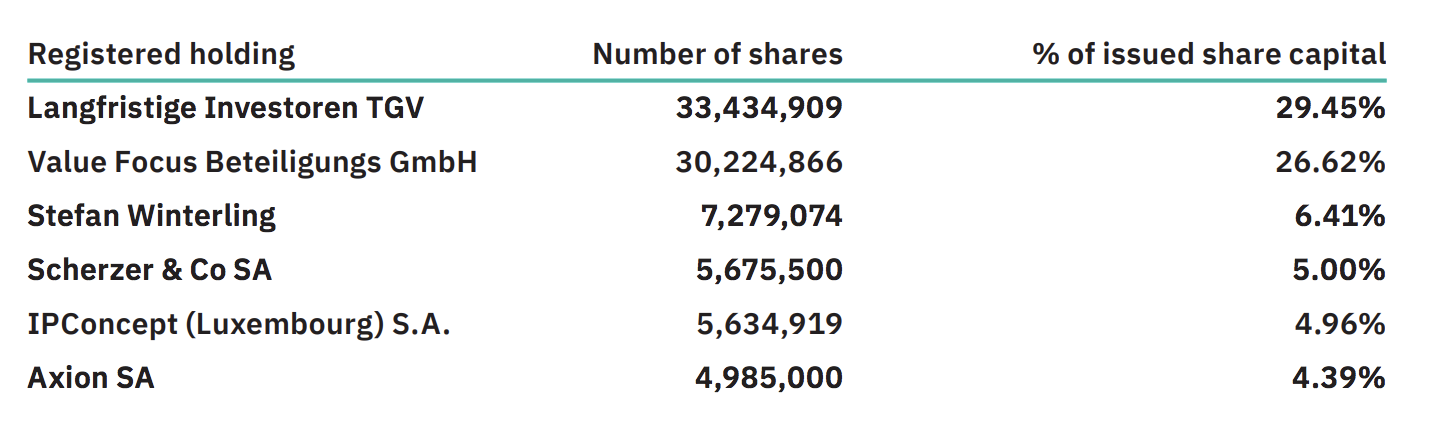Select IPConcept (Luxembourg) S.A. name
The width and height of the screenshot is (1438, 436).
pyautogui.click(x=239, y=324)
